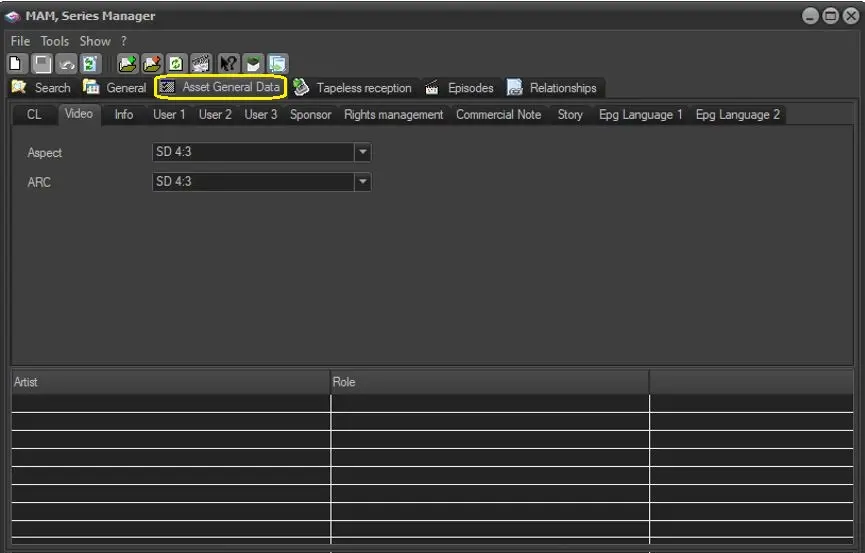The image size is (865, 553).
Task: Click the last toolbar icon with stacked windows
Action: (277, 63)
